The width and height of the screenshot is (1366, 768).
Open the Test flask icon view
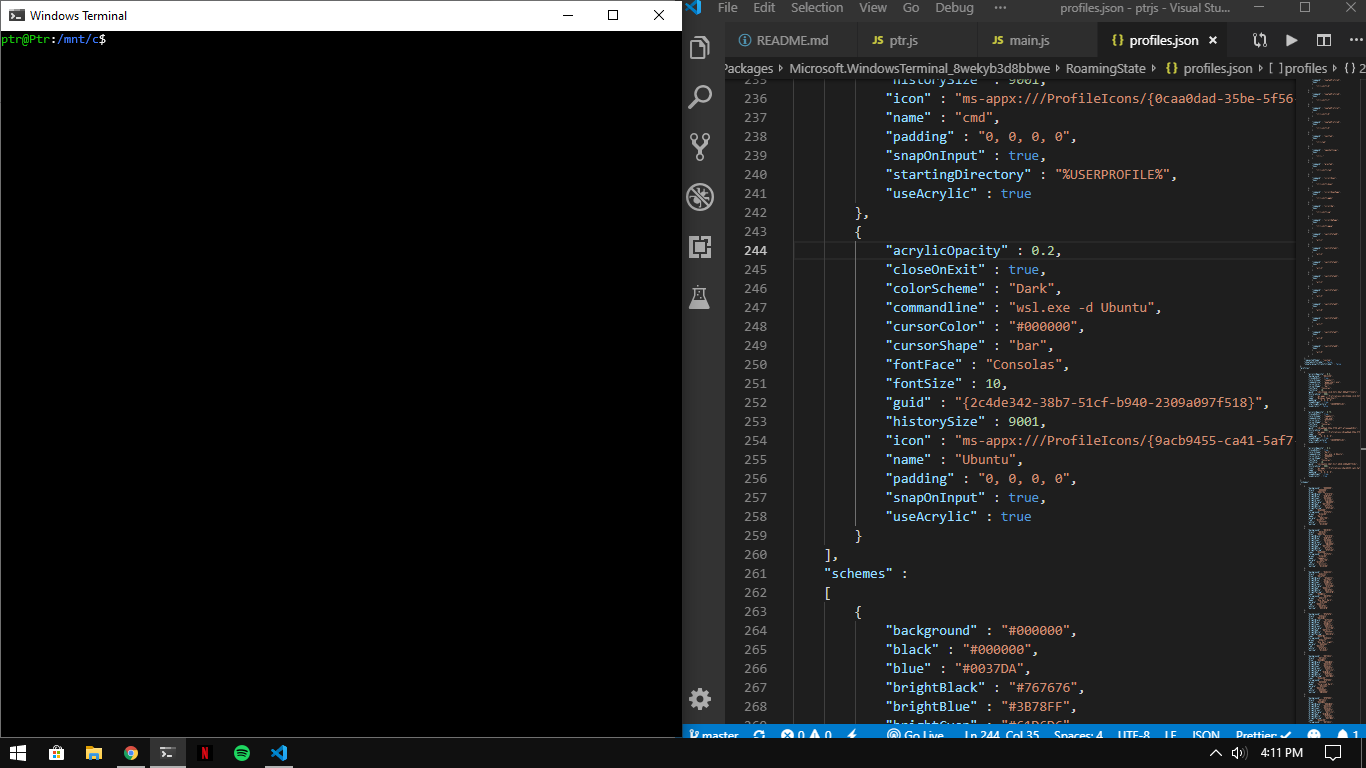point(700,297)
